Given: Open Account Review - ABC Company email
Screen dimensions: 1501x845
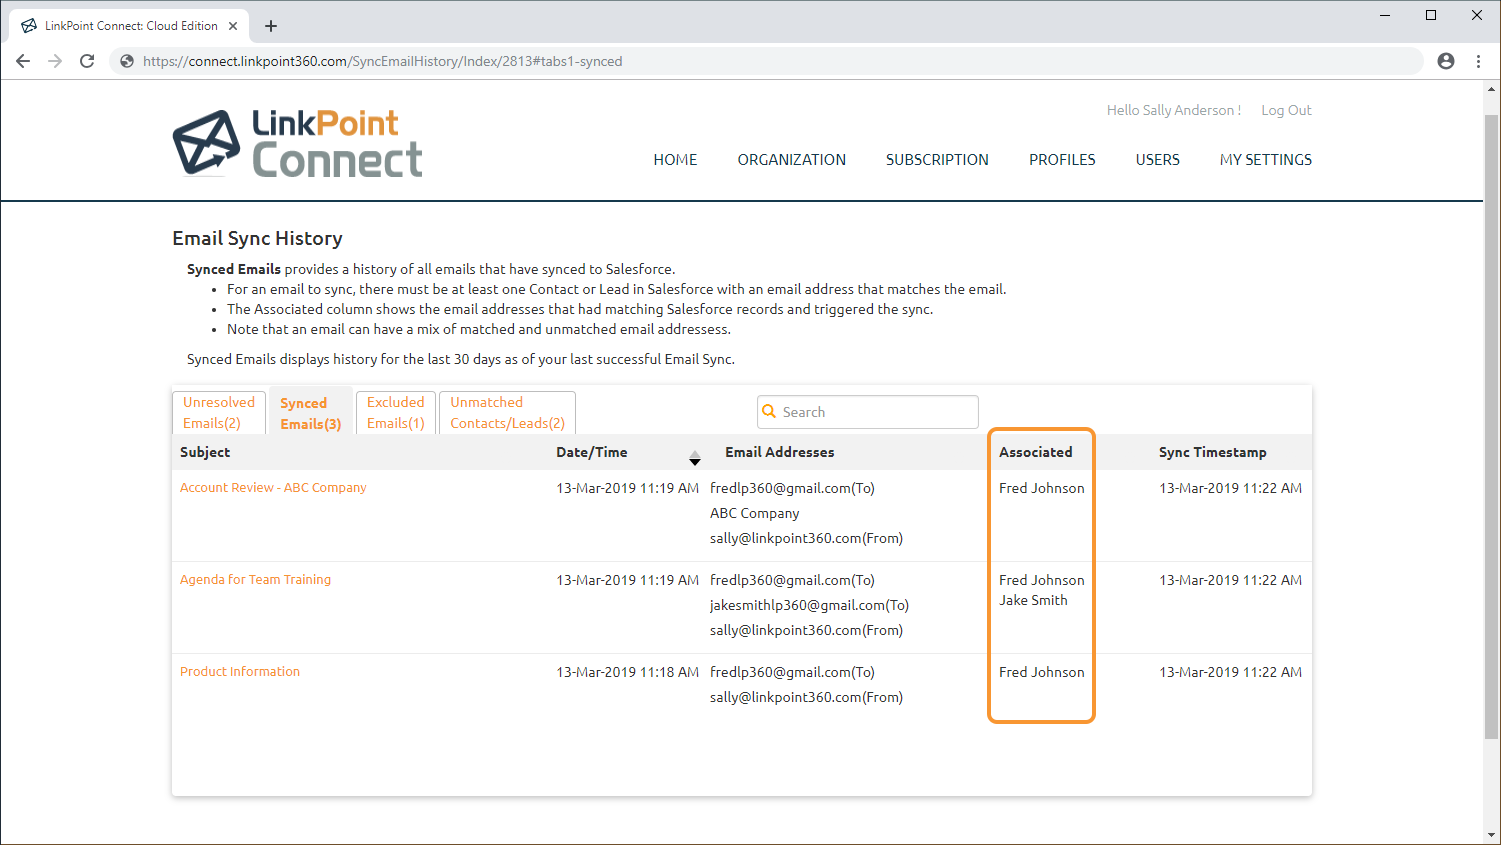Looking at the screenshot, I should [273, 488].
